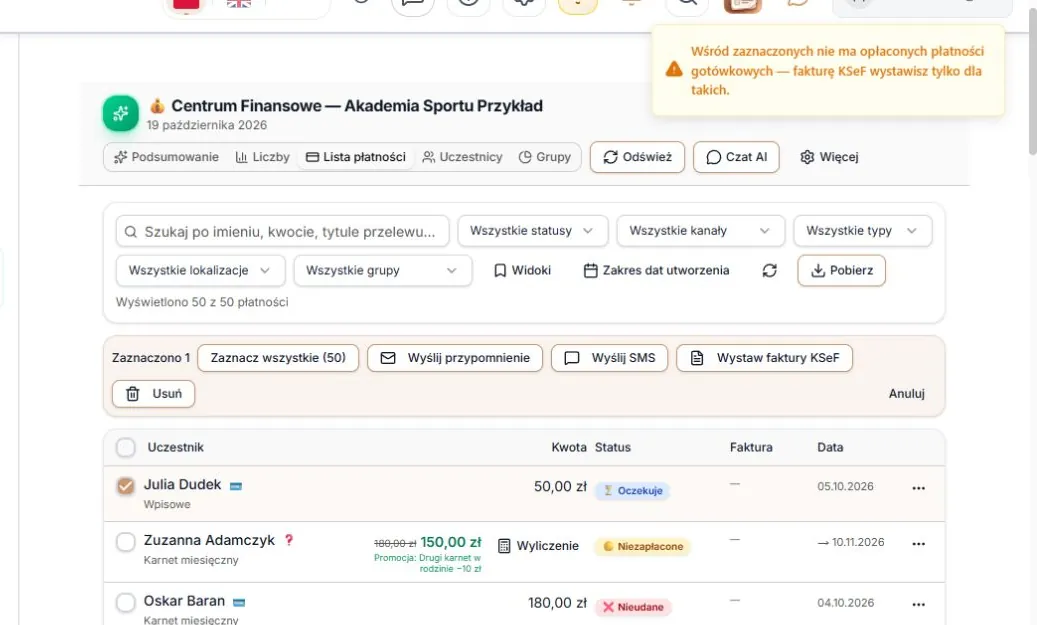Screen dimensions: 1037x625
Task: Click the date 04.10.2026
Action: tap(845, 603)
